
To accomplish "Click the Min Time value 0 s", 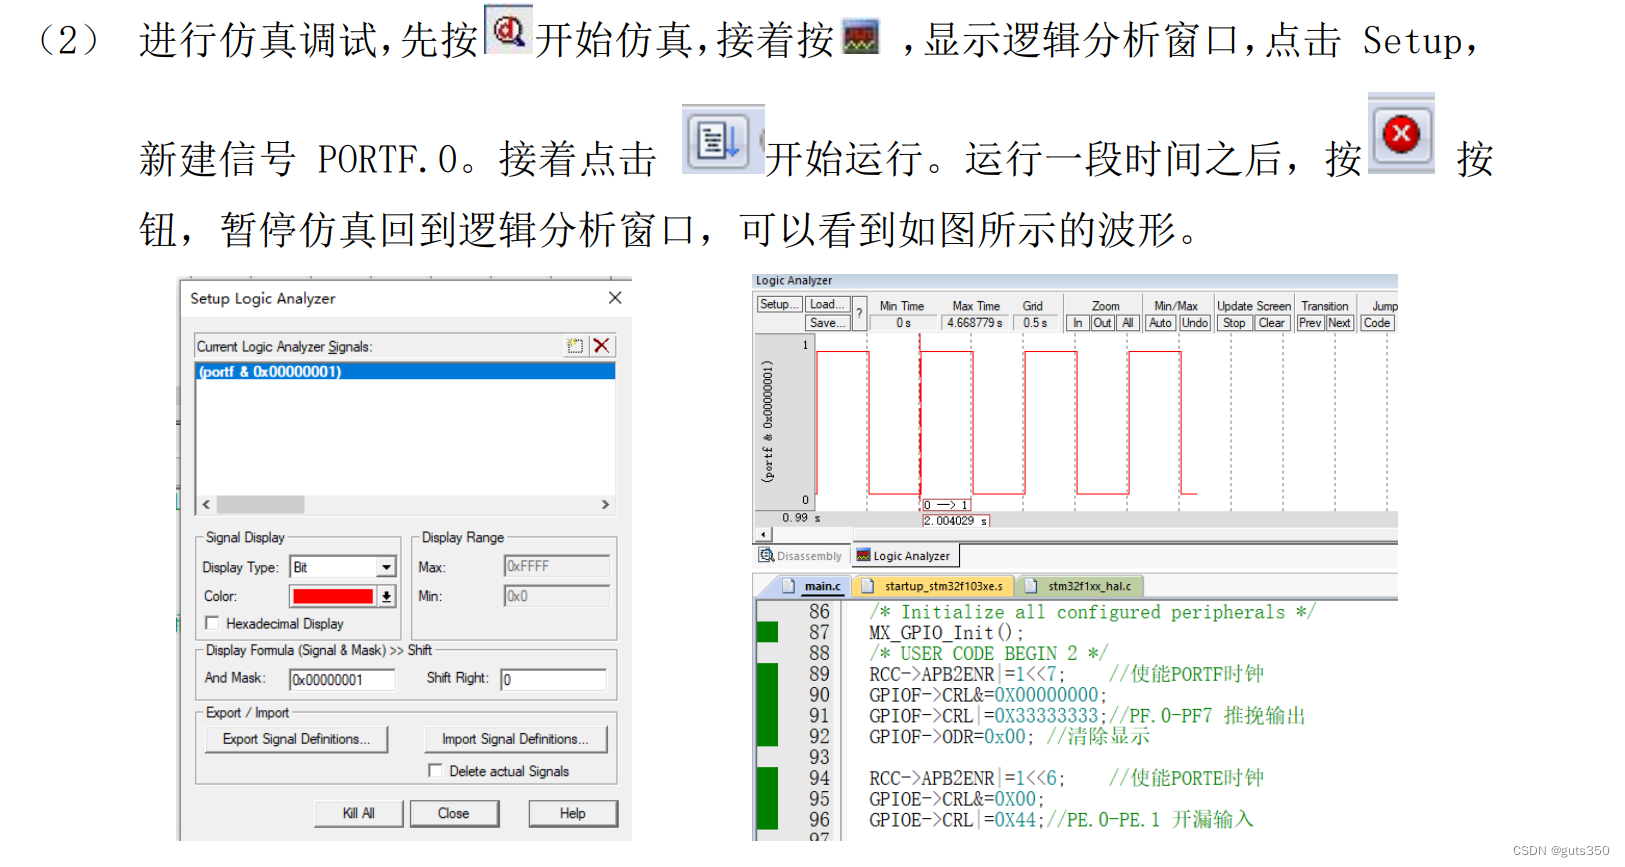I will (902, 323).
